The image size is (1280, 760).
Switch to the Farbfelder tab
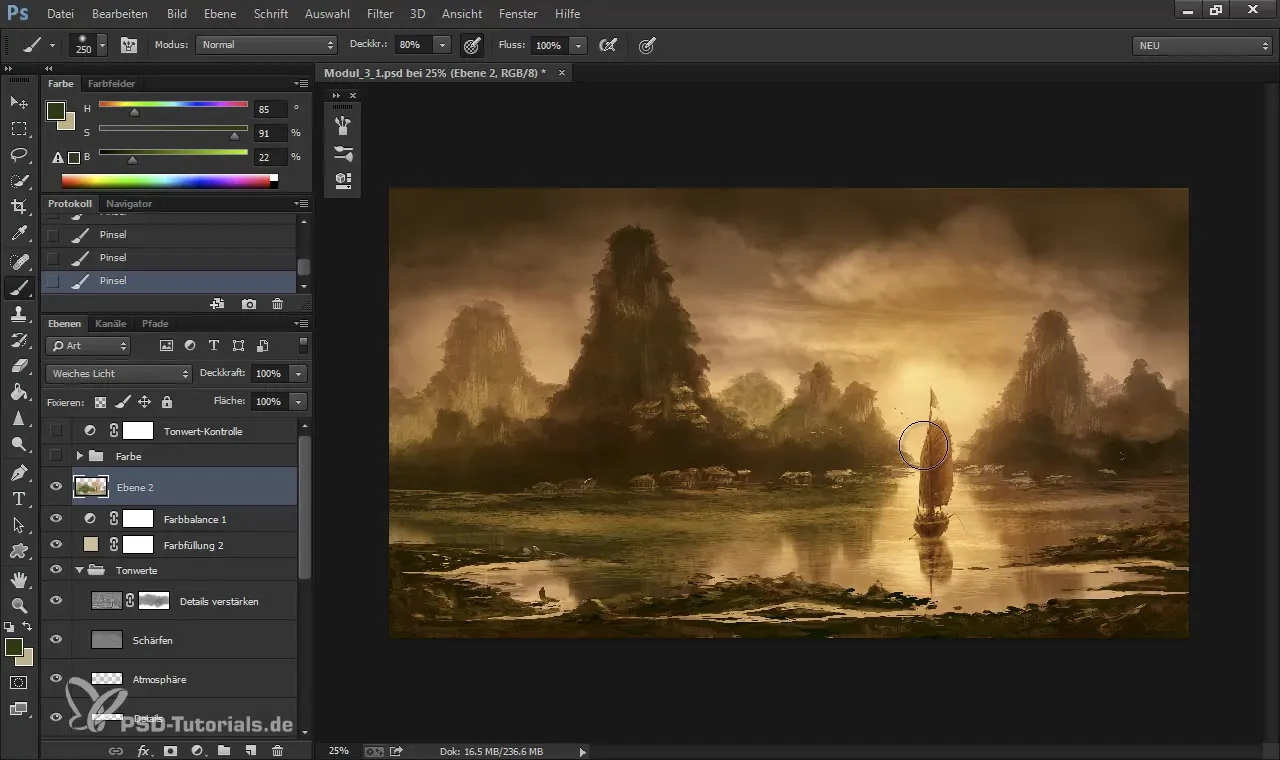111,84
